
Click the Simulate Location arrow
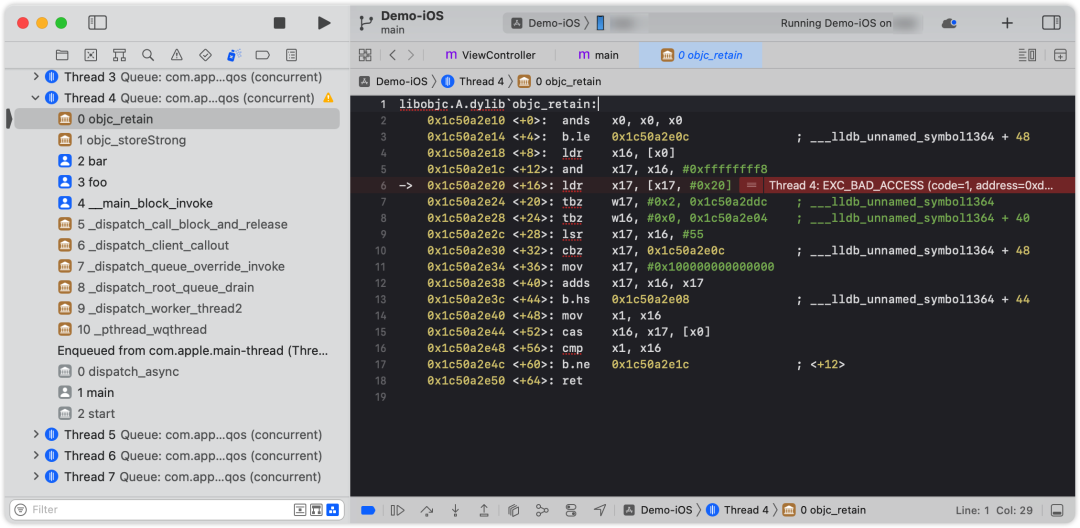click(600, 510)
